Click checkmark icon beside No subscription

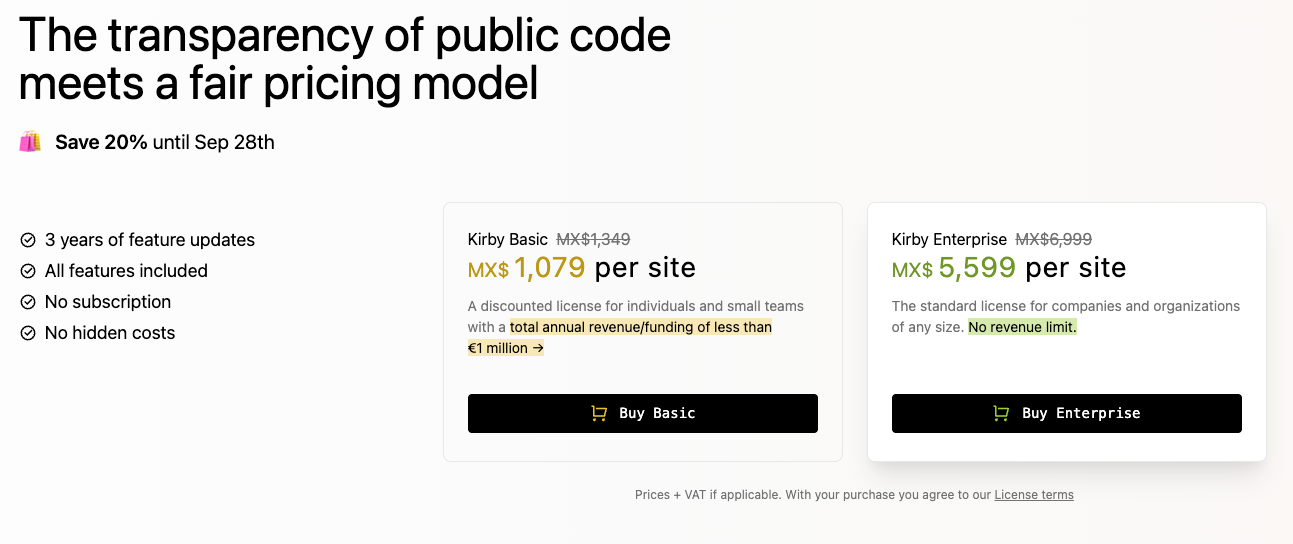28,302
